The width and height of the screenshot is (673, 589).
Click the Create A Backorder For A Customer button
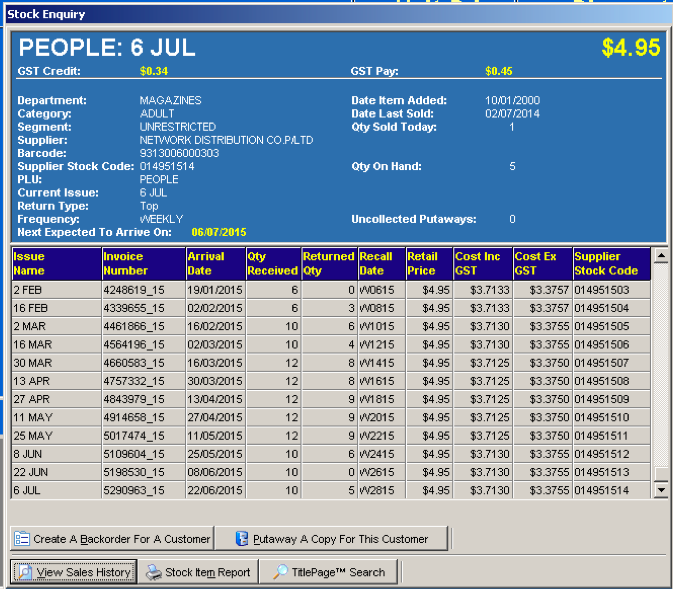(112, 538)
